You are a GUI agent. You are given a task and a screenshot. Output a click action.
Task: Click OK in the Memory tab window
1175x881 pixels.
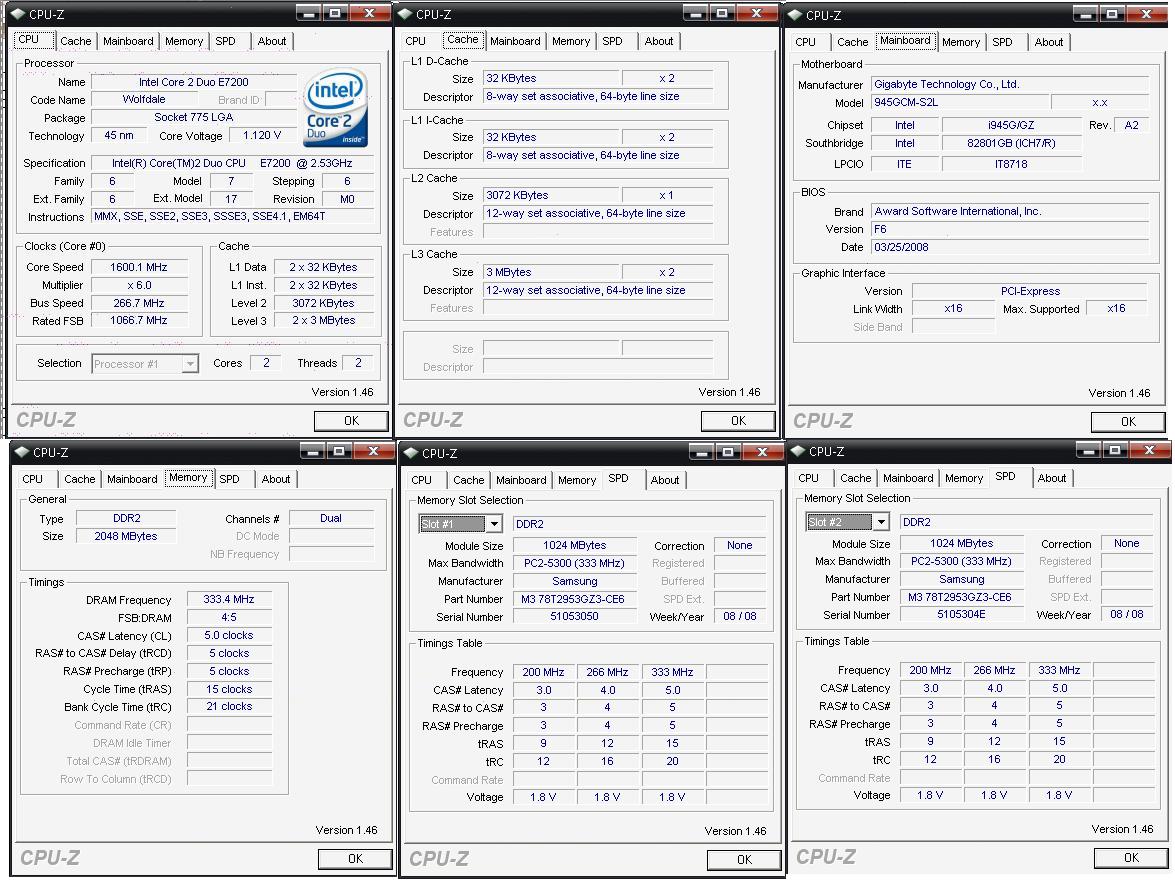pyautogui.click(x=355, y=859)
